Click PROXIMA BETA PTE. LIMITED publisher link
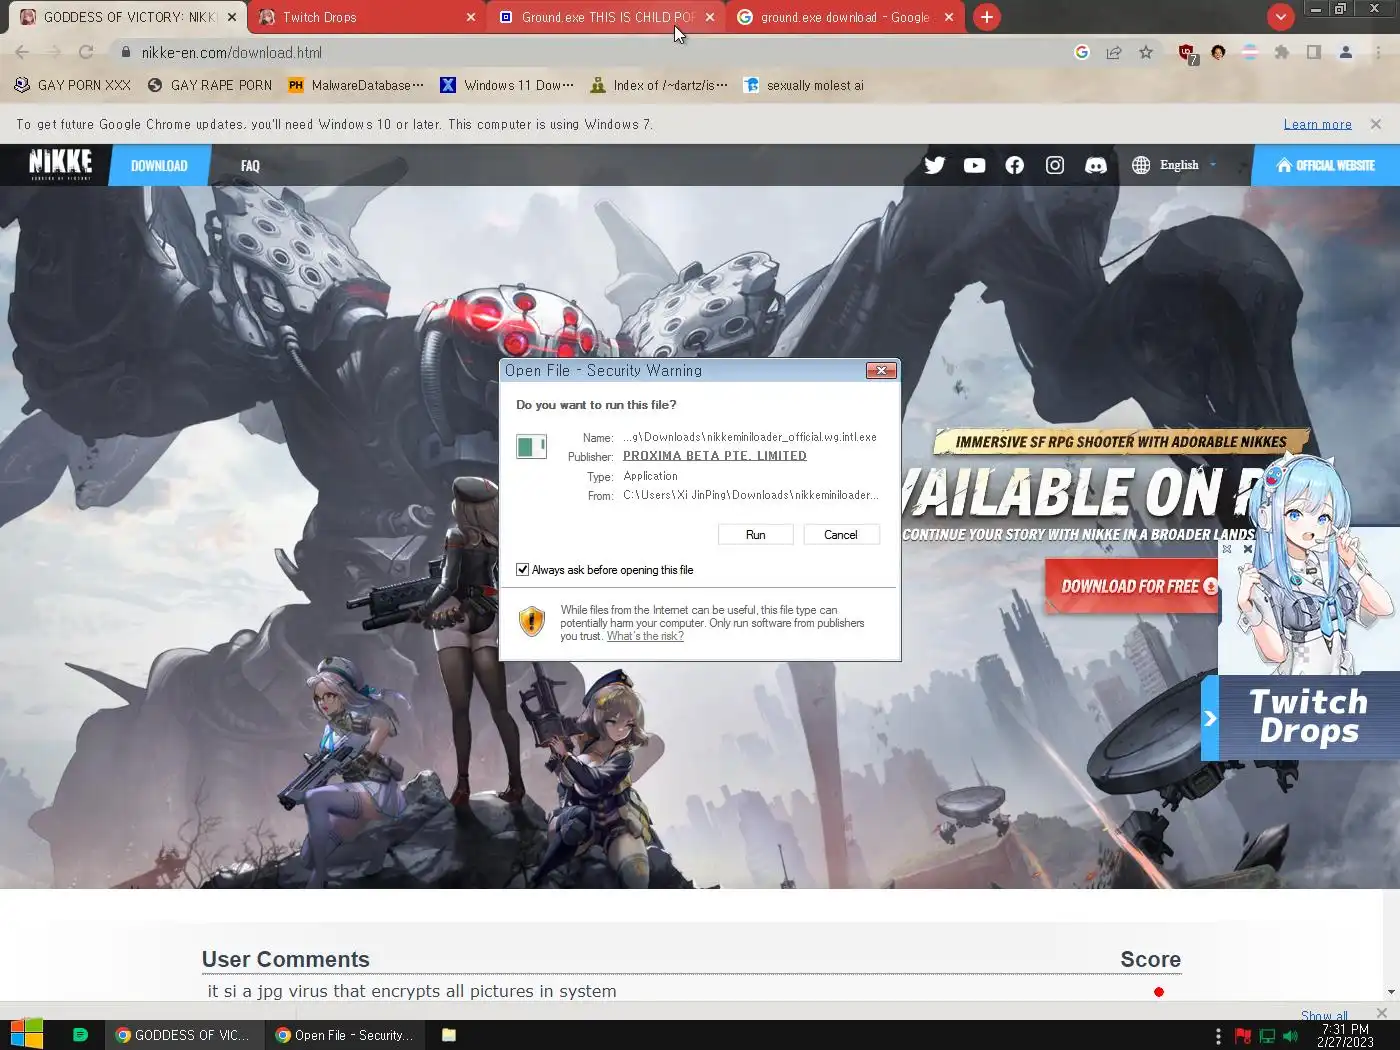Screen dimensions: 1400x1050 [x=715, y=456]
